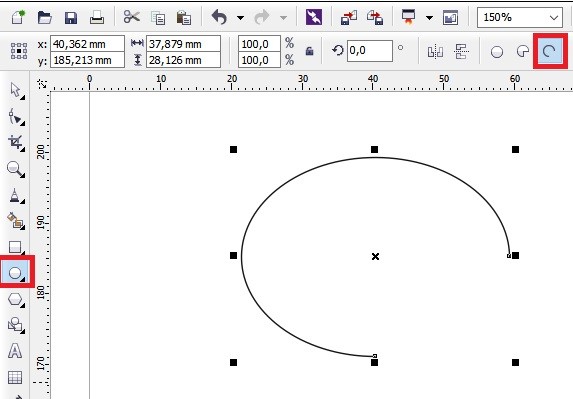The width and height of the screenshot is (573, 399).
Task: Edit the rotation angle field 0,0
Action: point(370,51)
